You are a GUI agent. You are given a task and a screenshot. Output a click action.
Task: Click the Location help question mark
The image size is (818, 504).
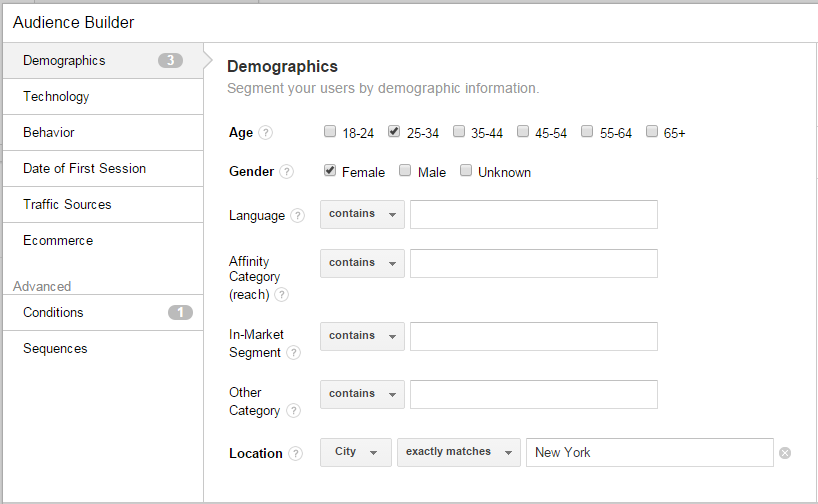(x=296, y=454)
